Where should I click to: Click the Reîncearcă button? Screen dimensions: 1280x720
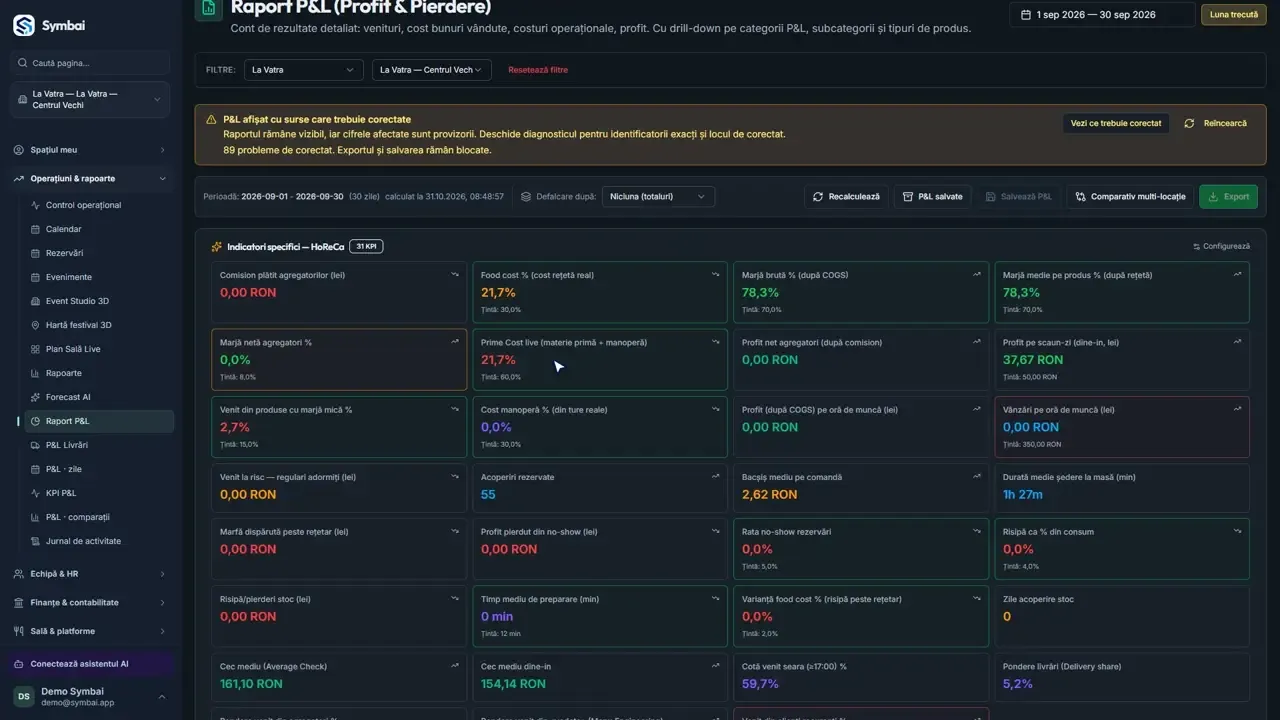1216,123
